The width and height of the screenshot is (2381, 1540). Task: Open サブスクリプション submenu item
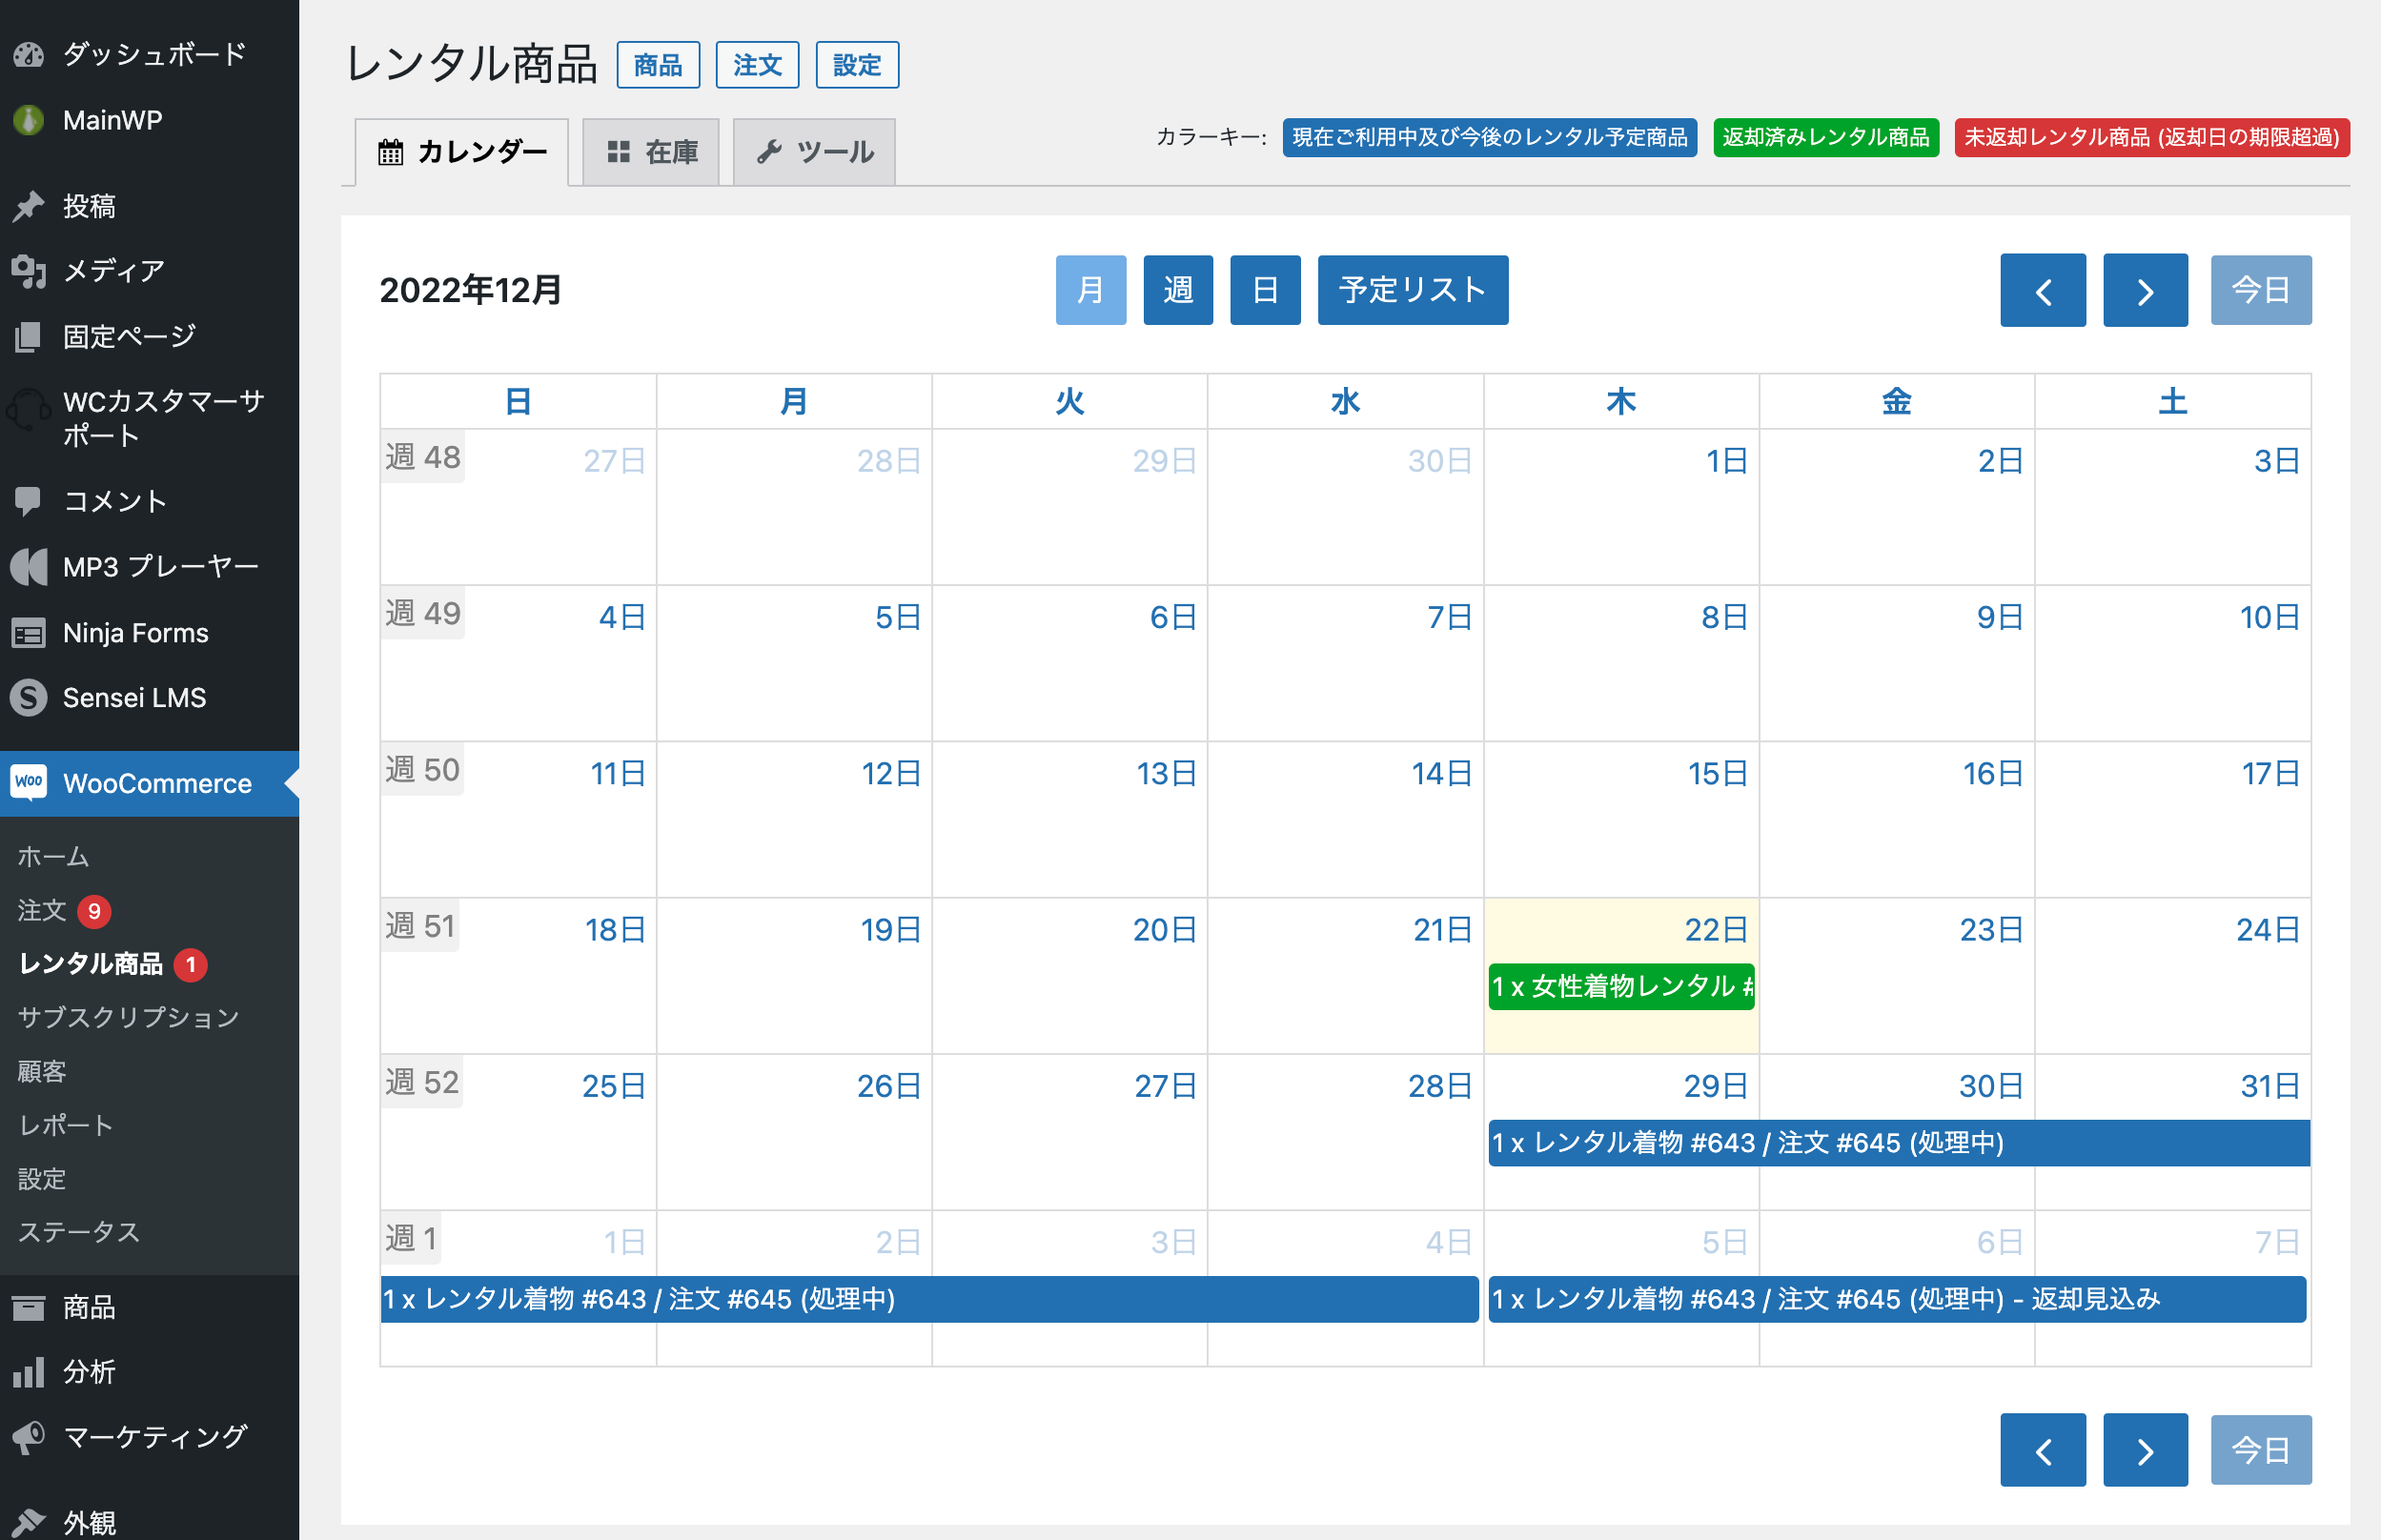[129, 1018]
